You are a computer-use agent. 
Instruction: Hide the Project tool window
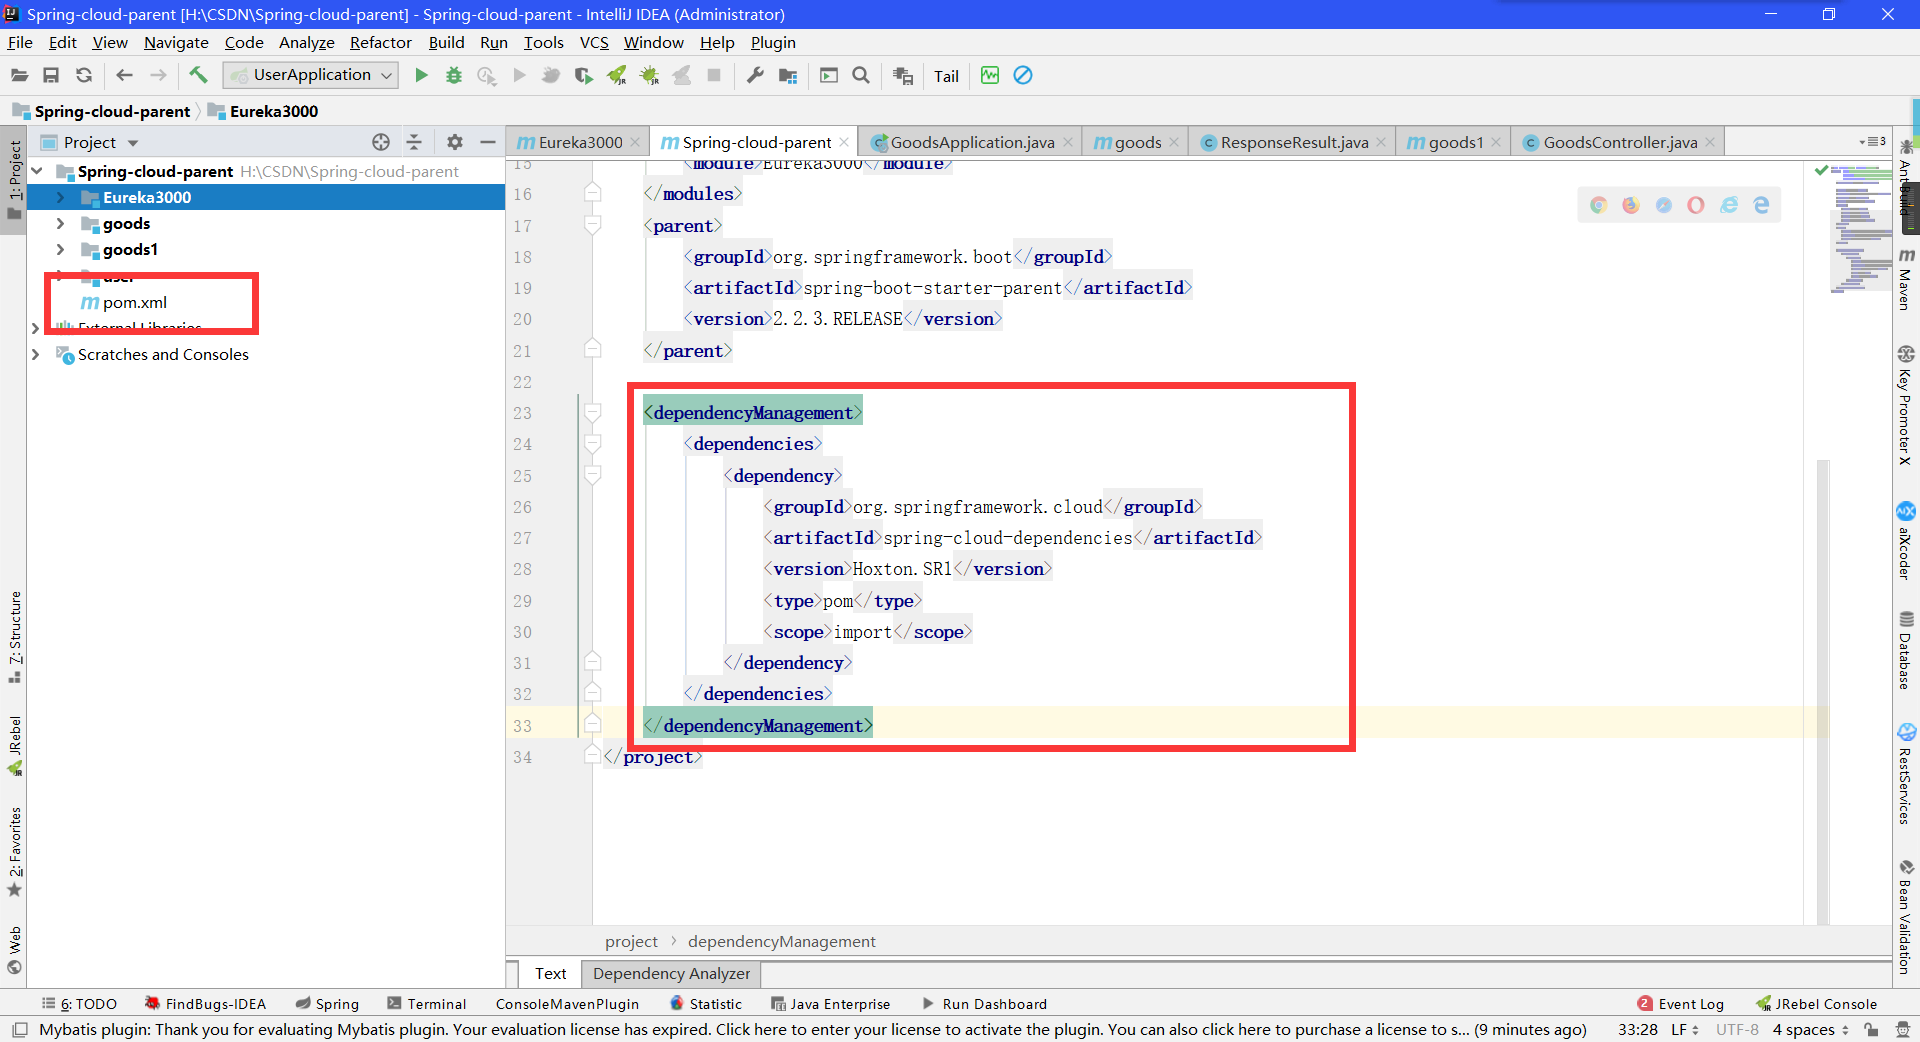pyautogui.click(x=488, y=142)
